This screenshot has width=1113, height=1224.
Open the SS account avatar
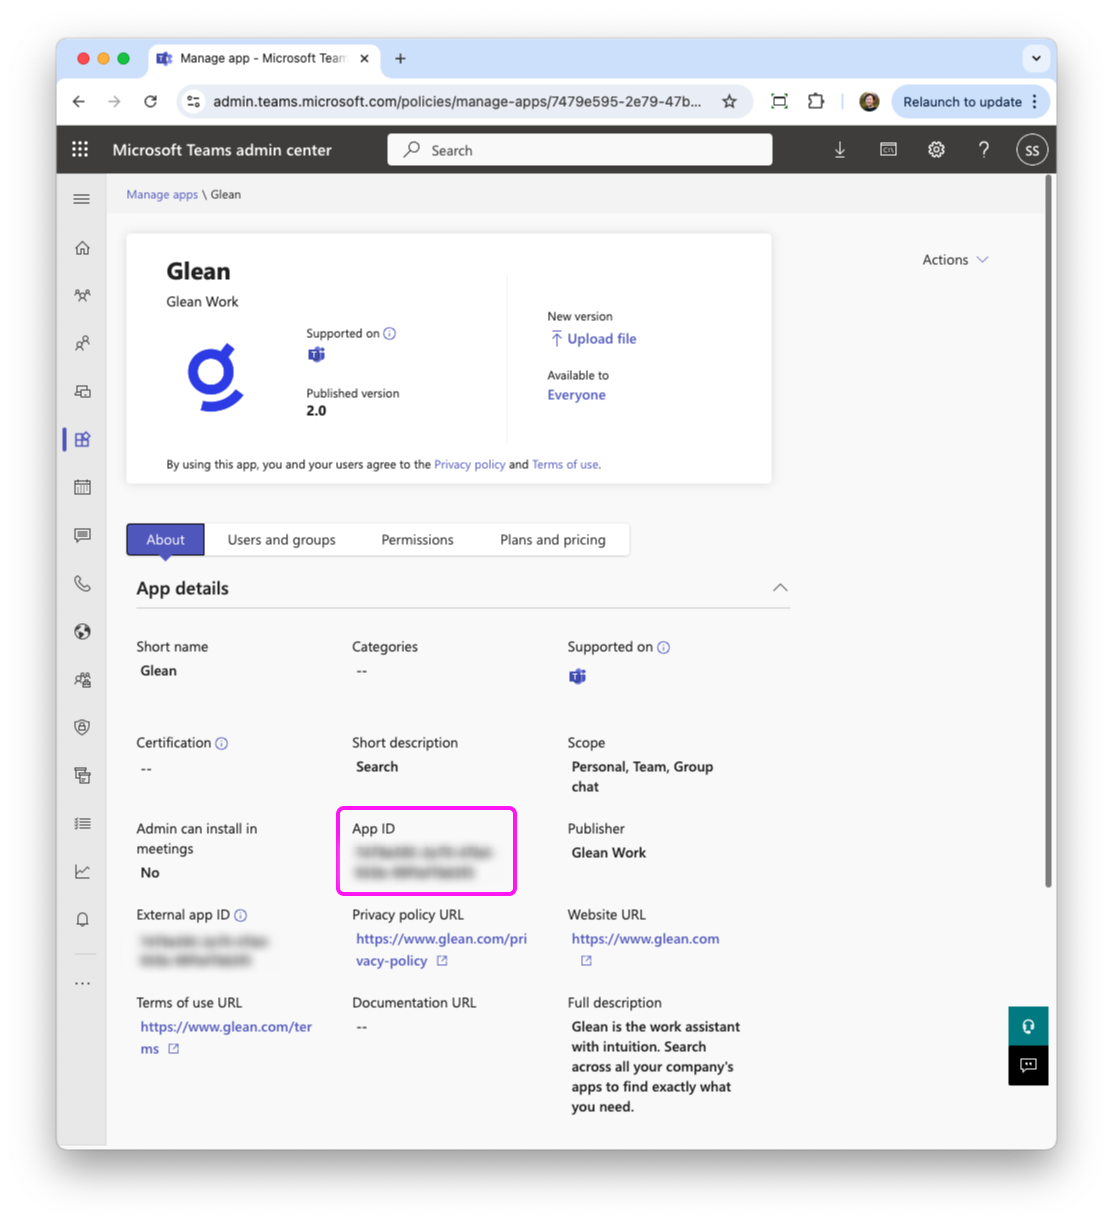1032,150
